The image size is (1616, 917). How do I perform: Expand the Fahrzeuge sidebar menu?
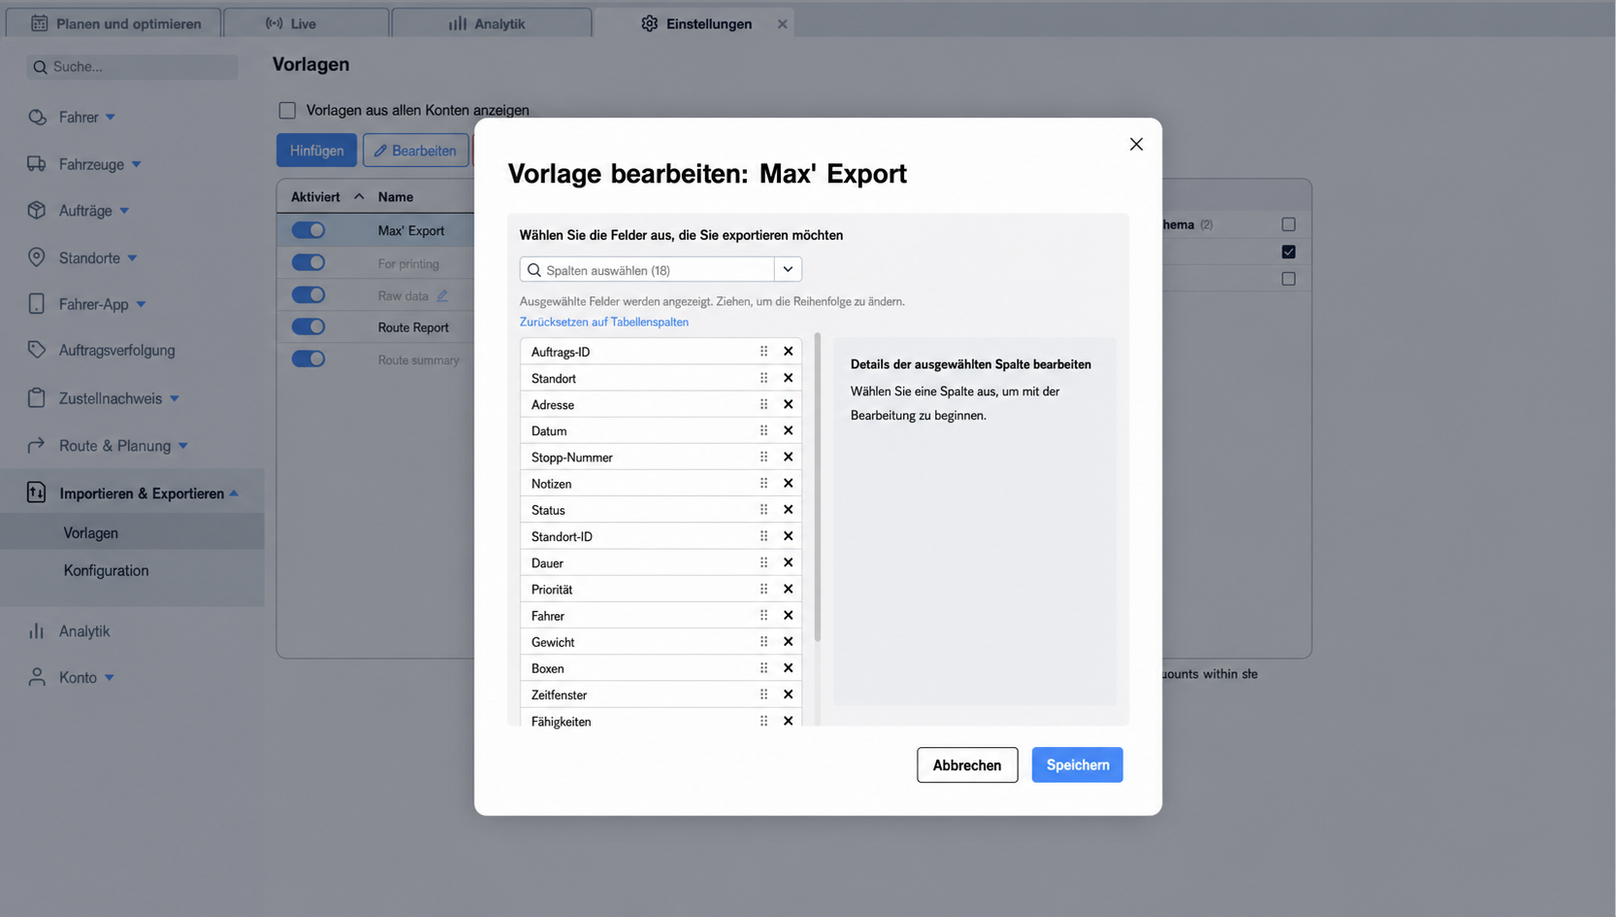pos(136,164)
